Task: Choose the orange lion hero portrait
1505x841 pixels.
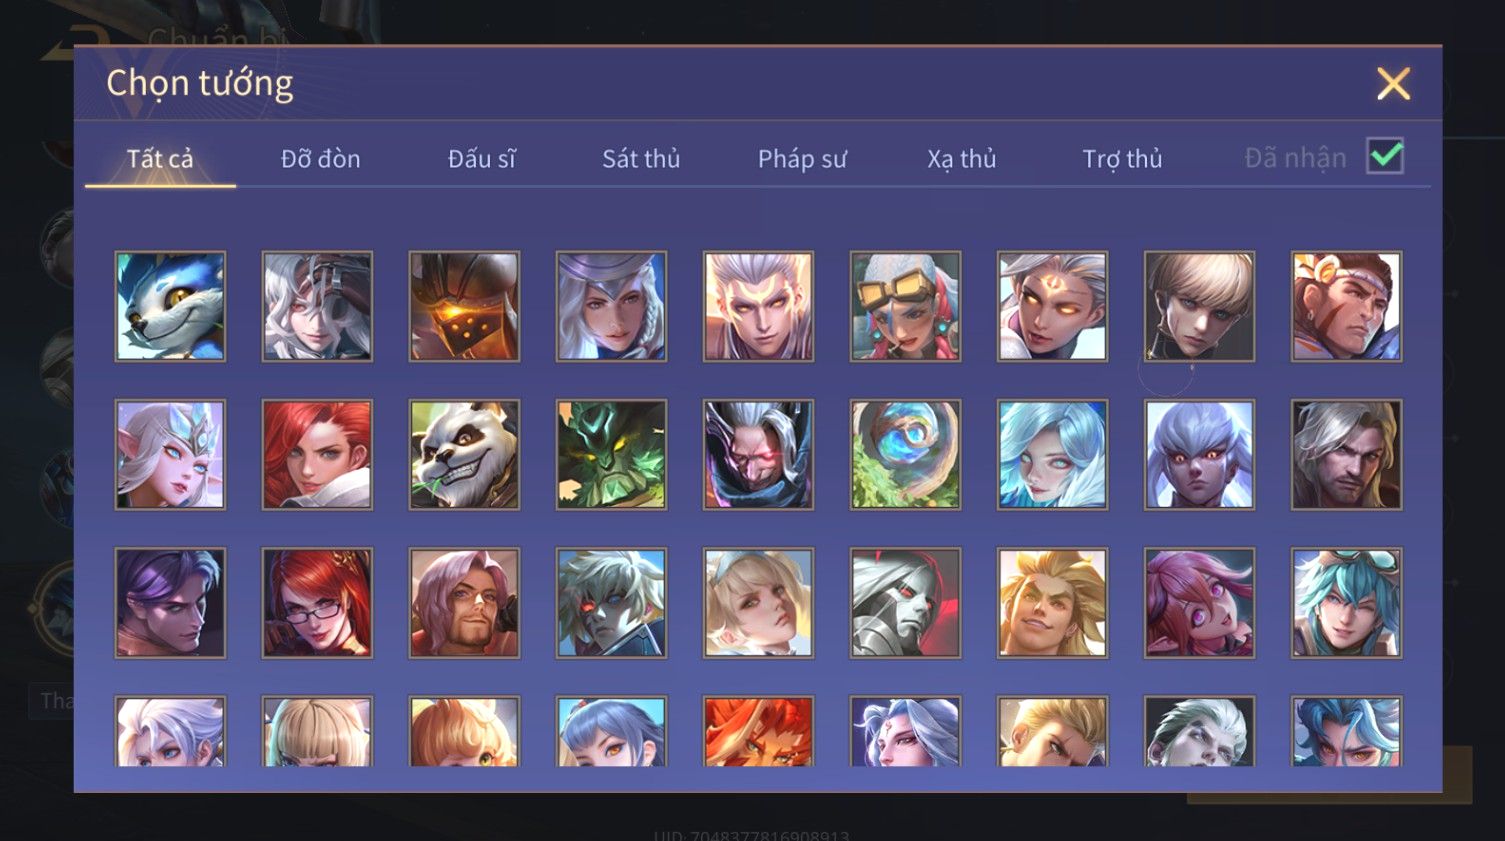Action: (758, 731)
